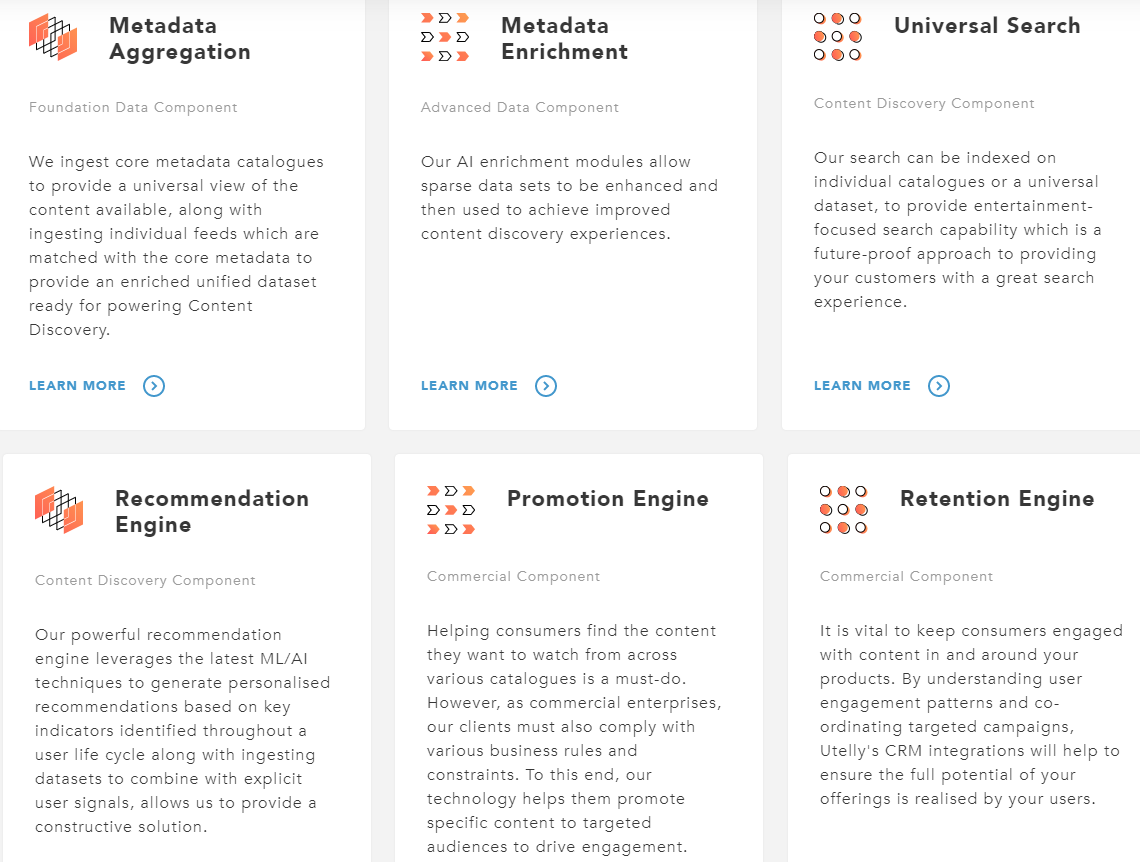The height and width of the screenshot is (862, 1140).
Task: Click the Advanced Data Component label
Action: 520,108
